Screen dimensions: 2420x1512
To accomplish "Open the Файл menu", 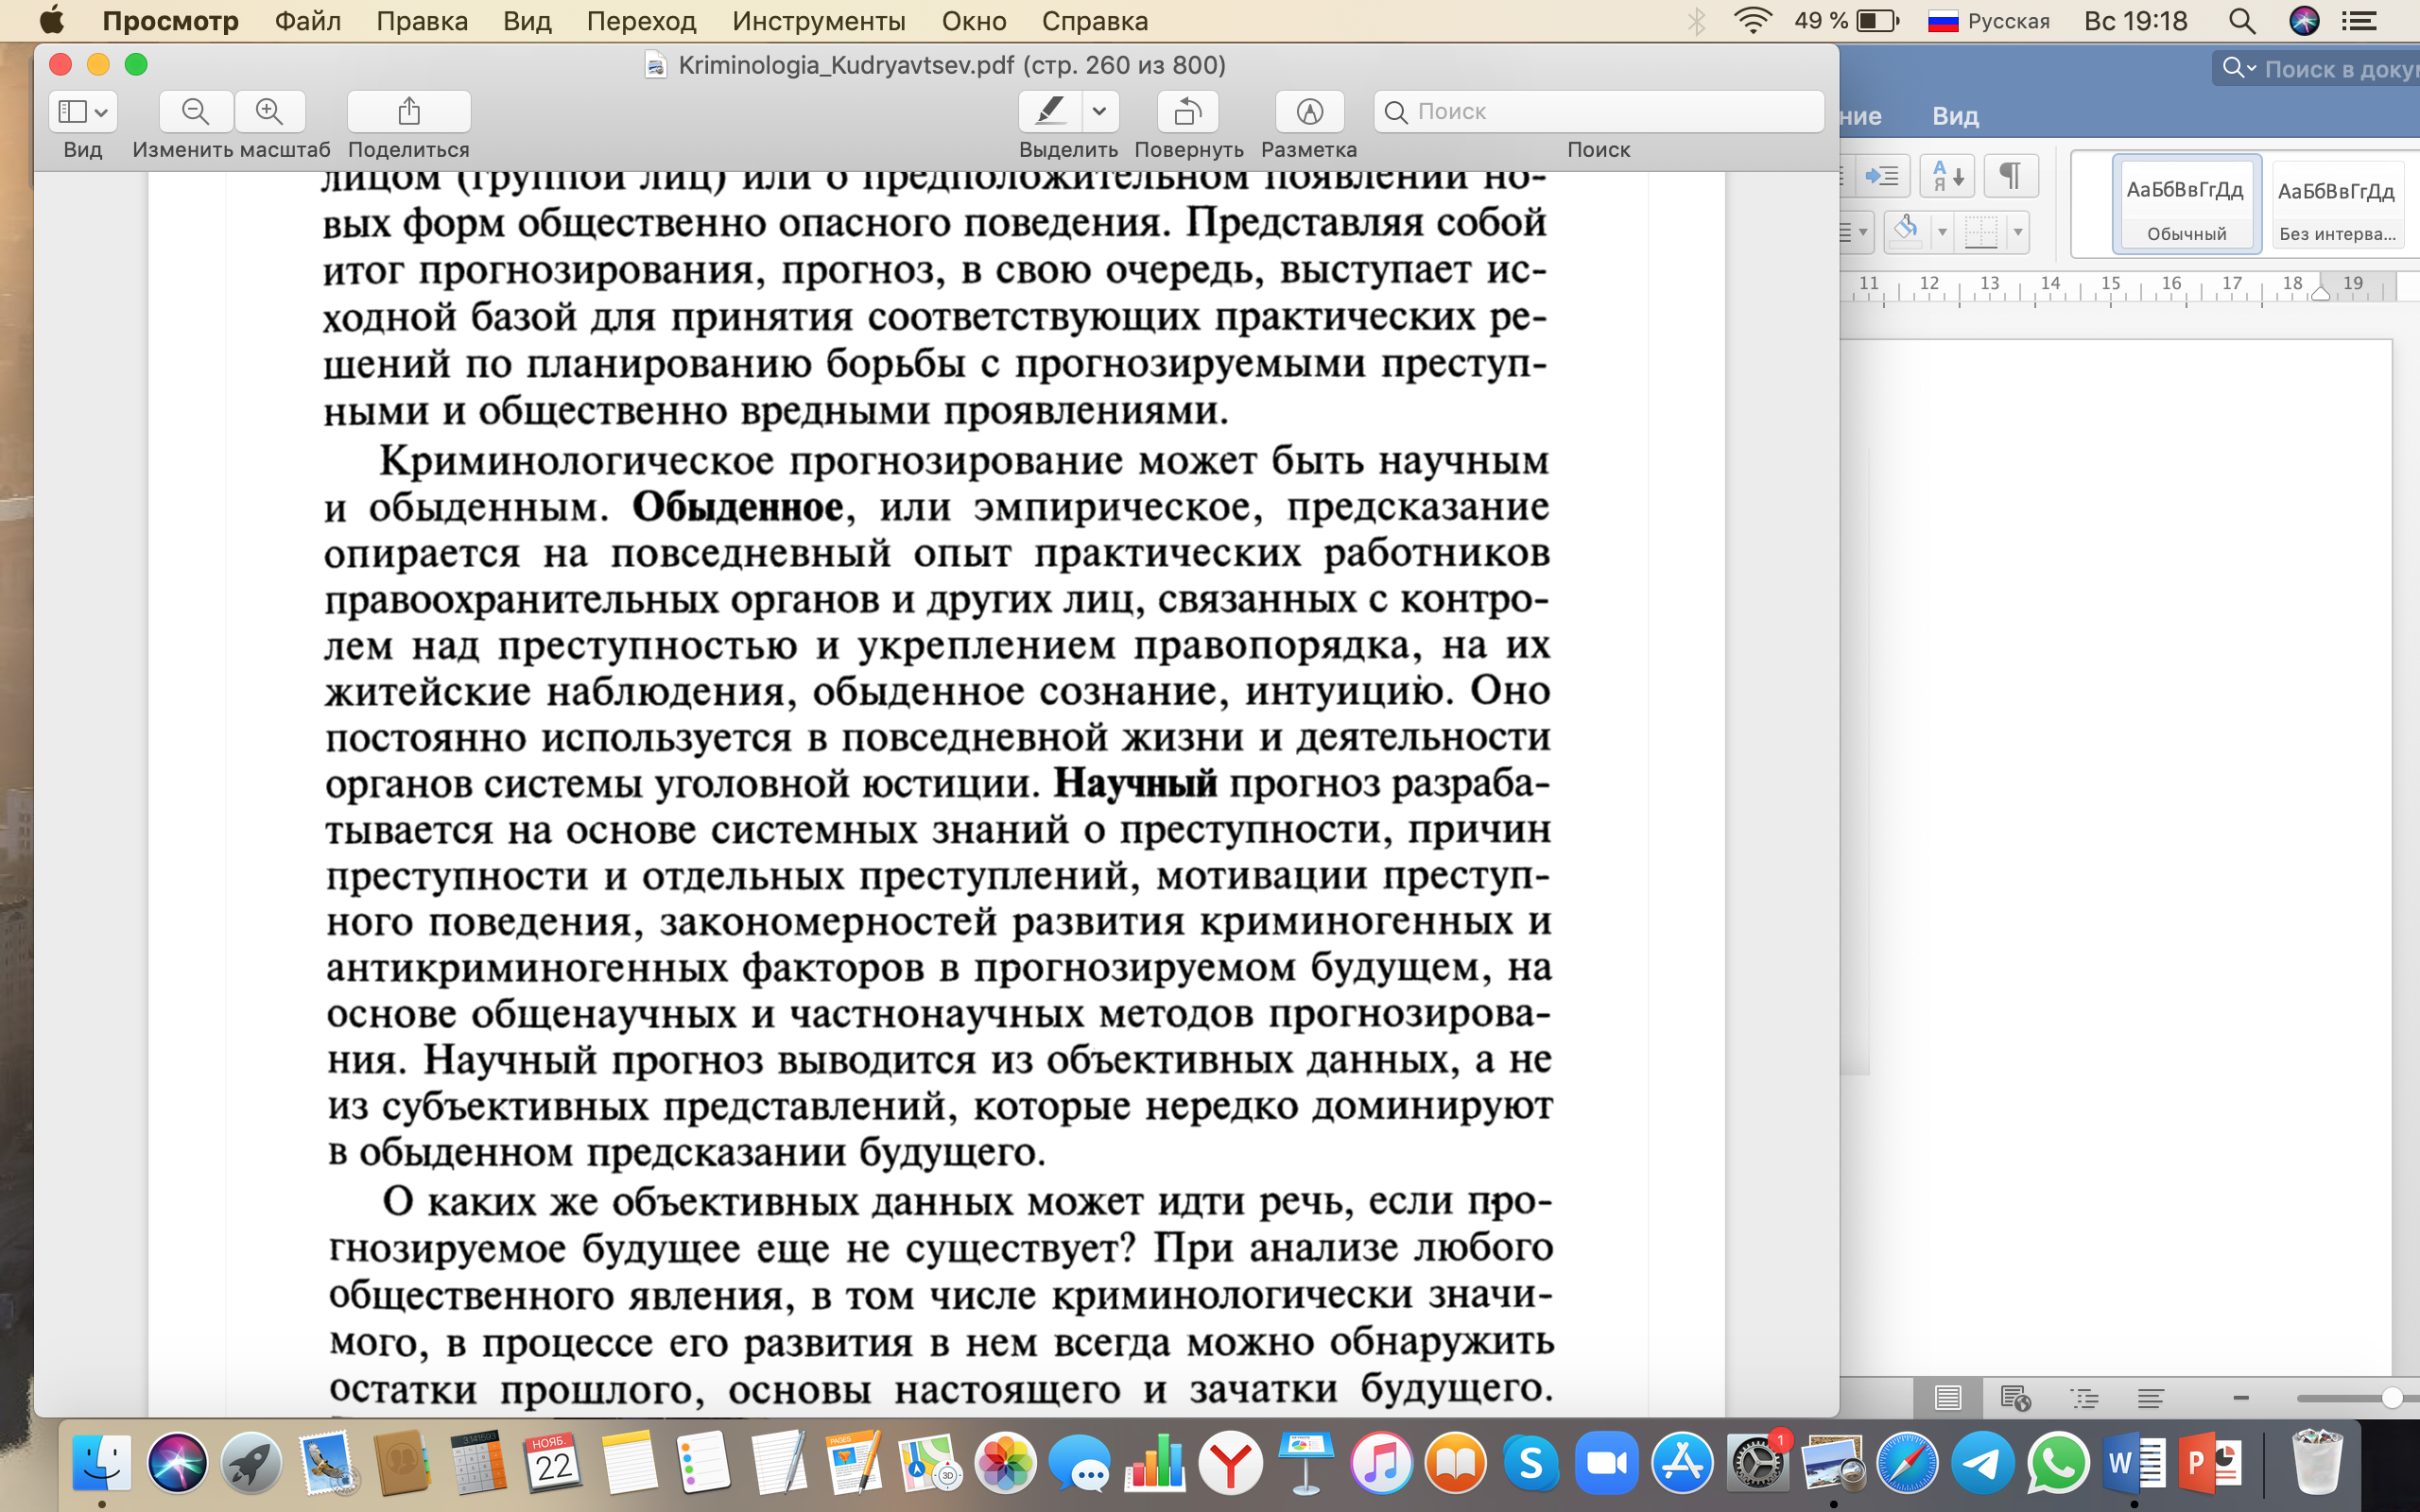I will coord(308,21).
